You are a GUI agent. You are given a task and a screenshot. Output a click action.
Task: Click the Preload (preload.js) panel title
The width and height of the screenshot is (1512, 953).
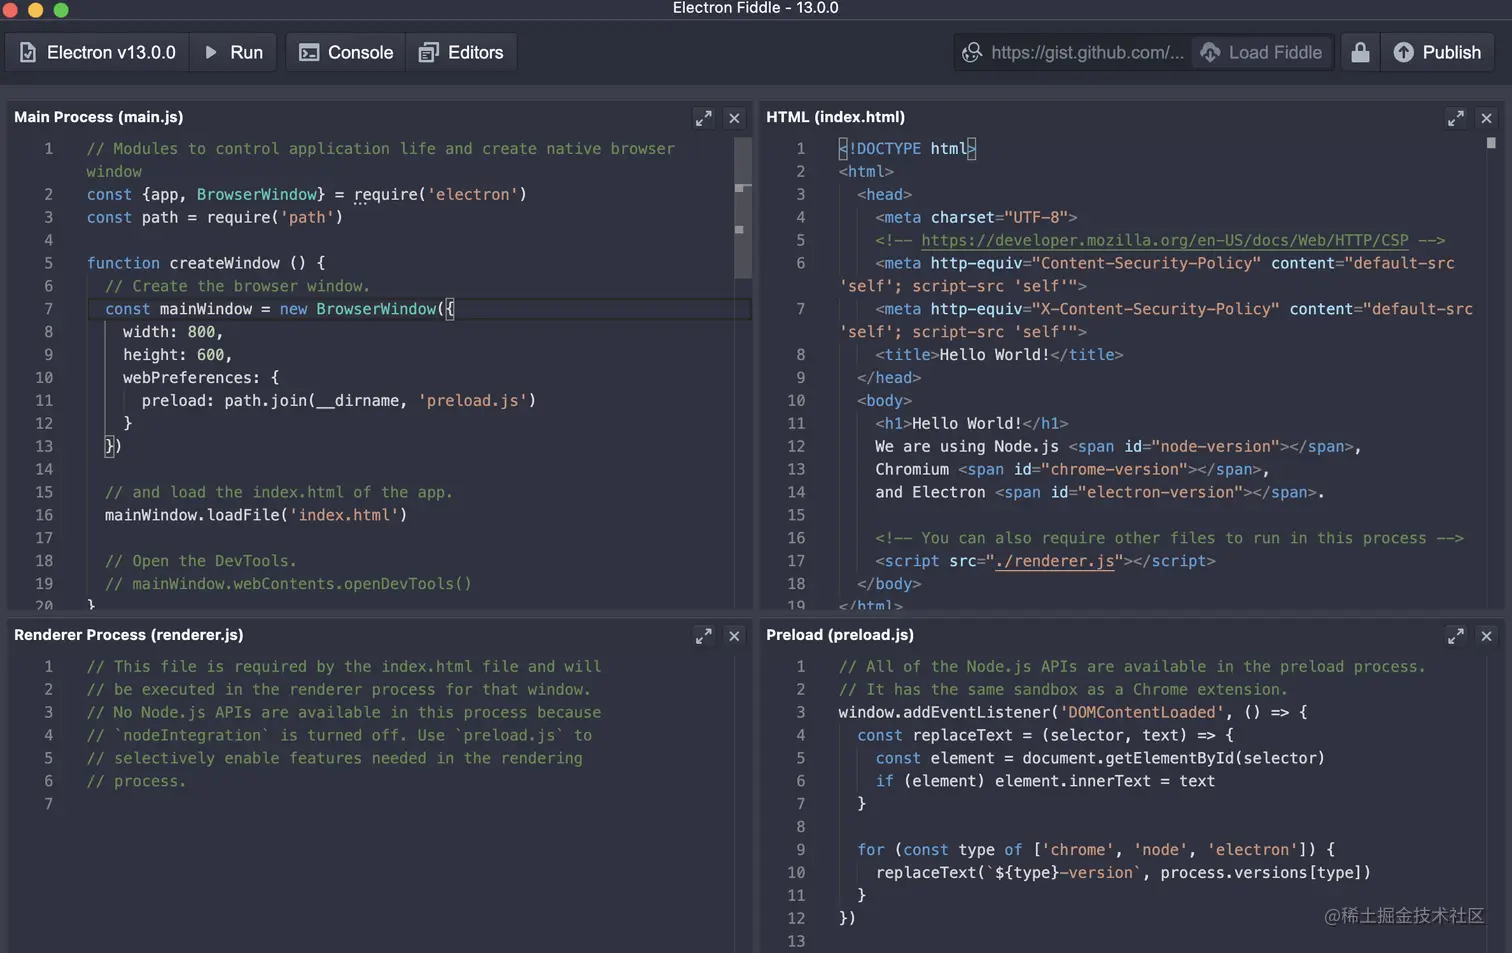[x=840, y=635]
